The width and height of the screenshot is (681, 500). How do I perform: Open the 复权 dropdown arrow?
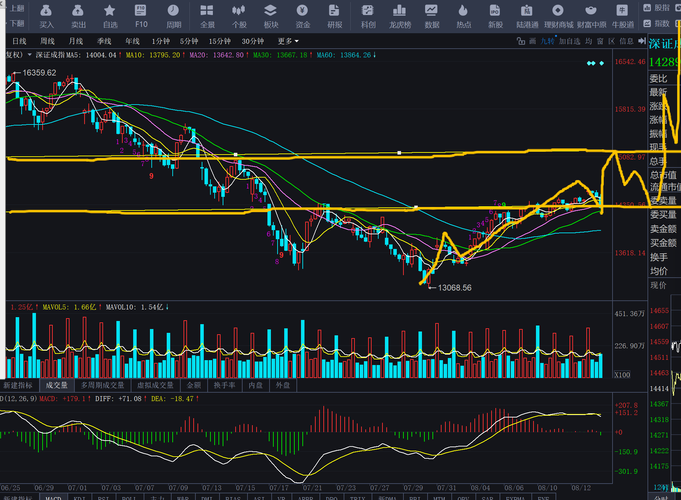coord(30,55)
